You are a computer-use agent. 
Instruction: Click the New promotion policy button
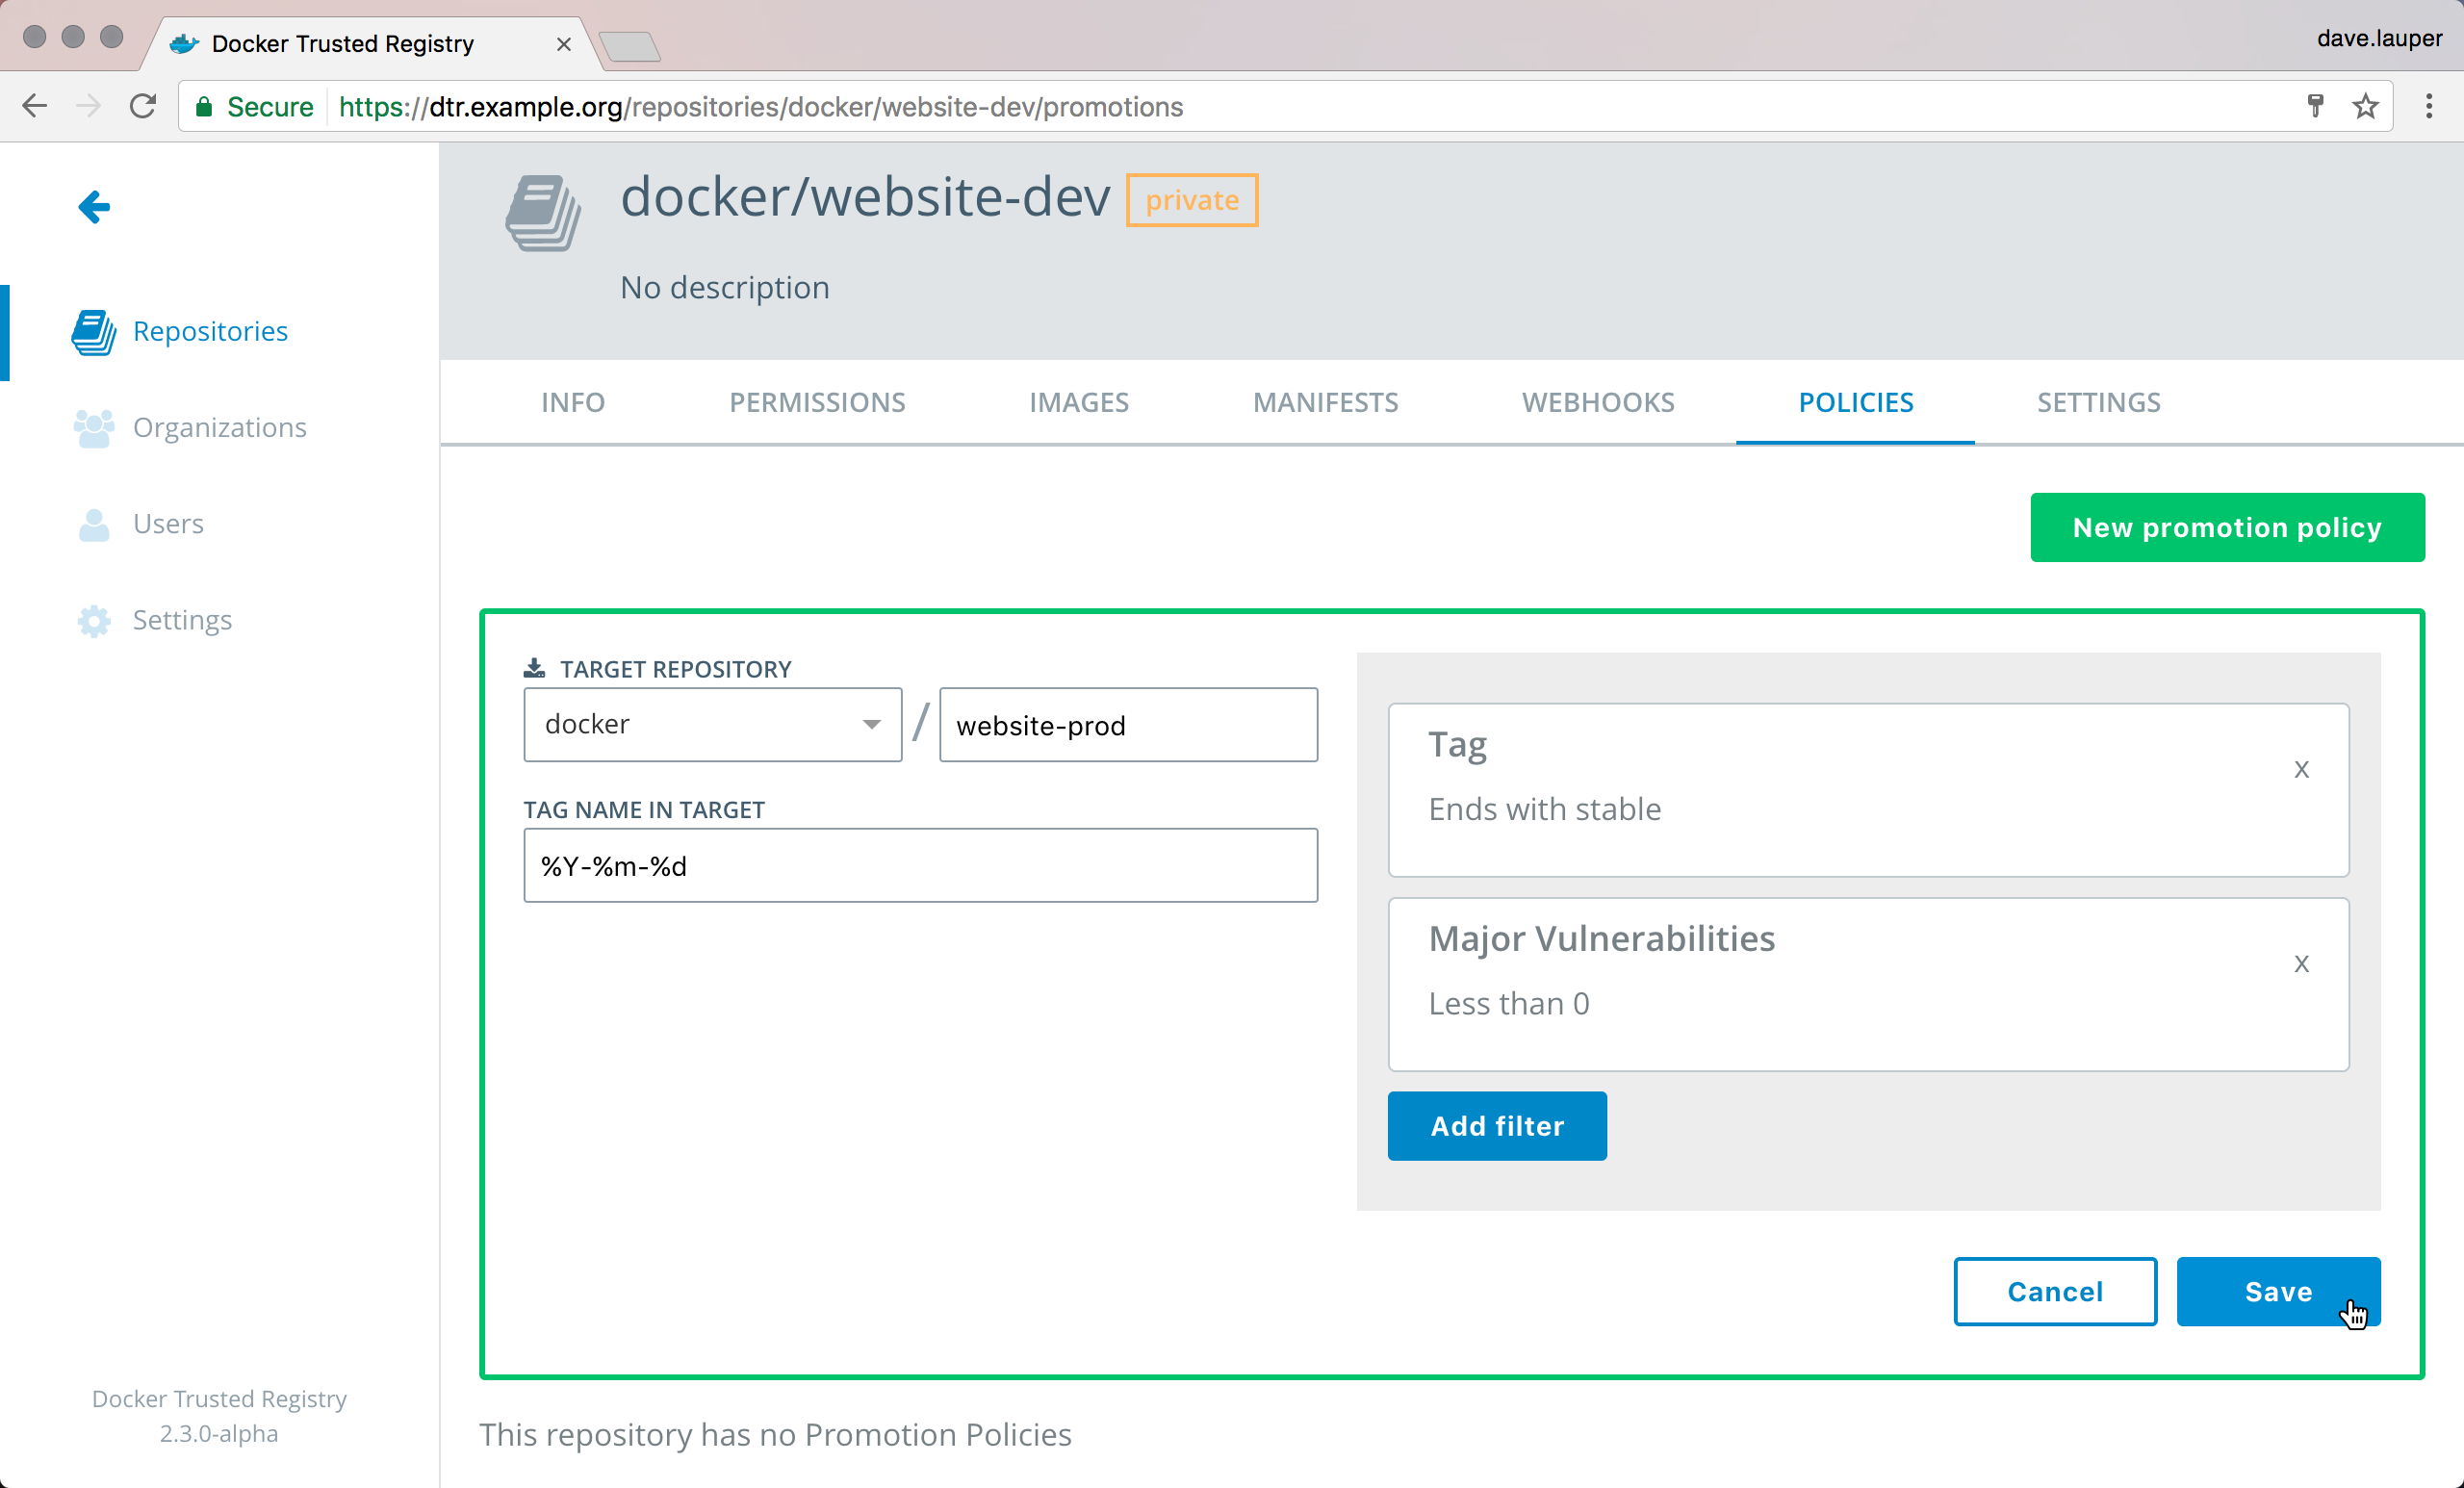click(x=2226, y=527)
